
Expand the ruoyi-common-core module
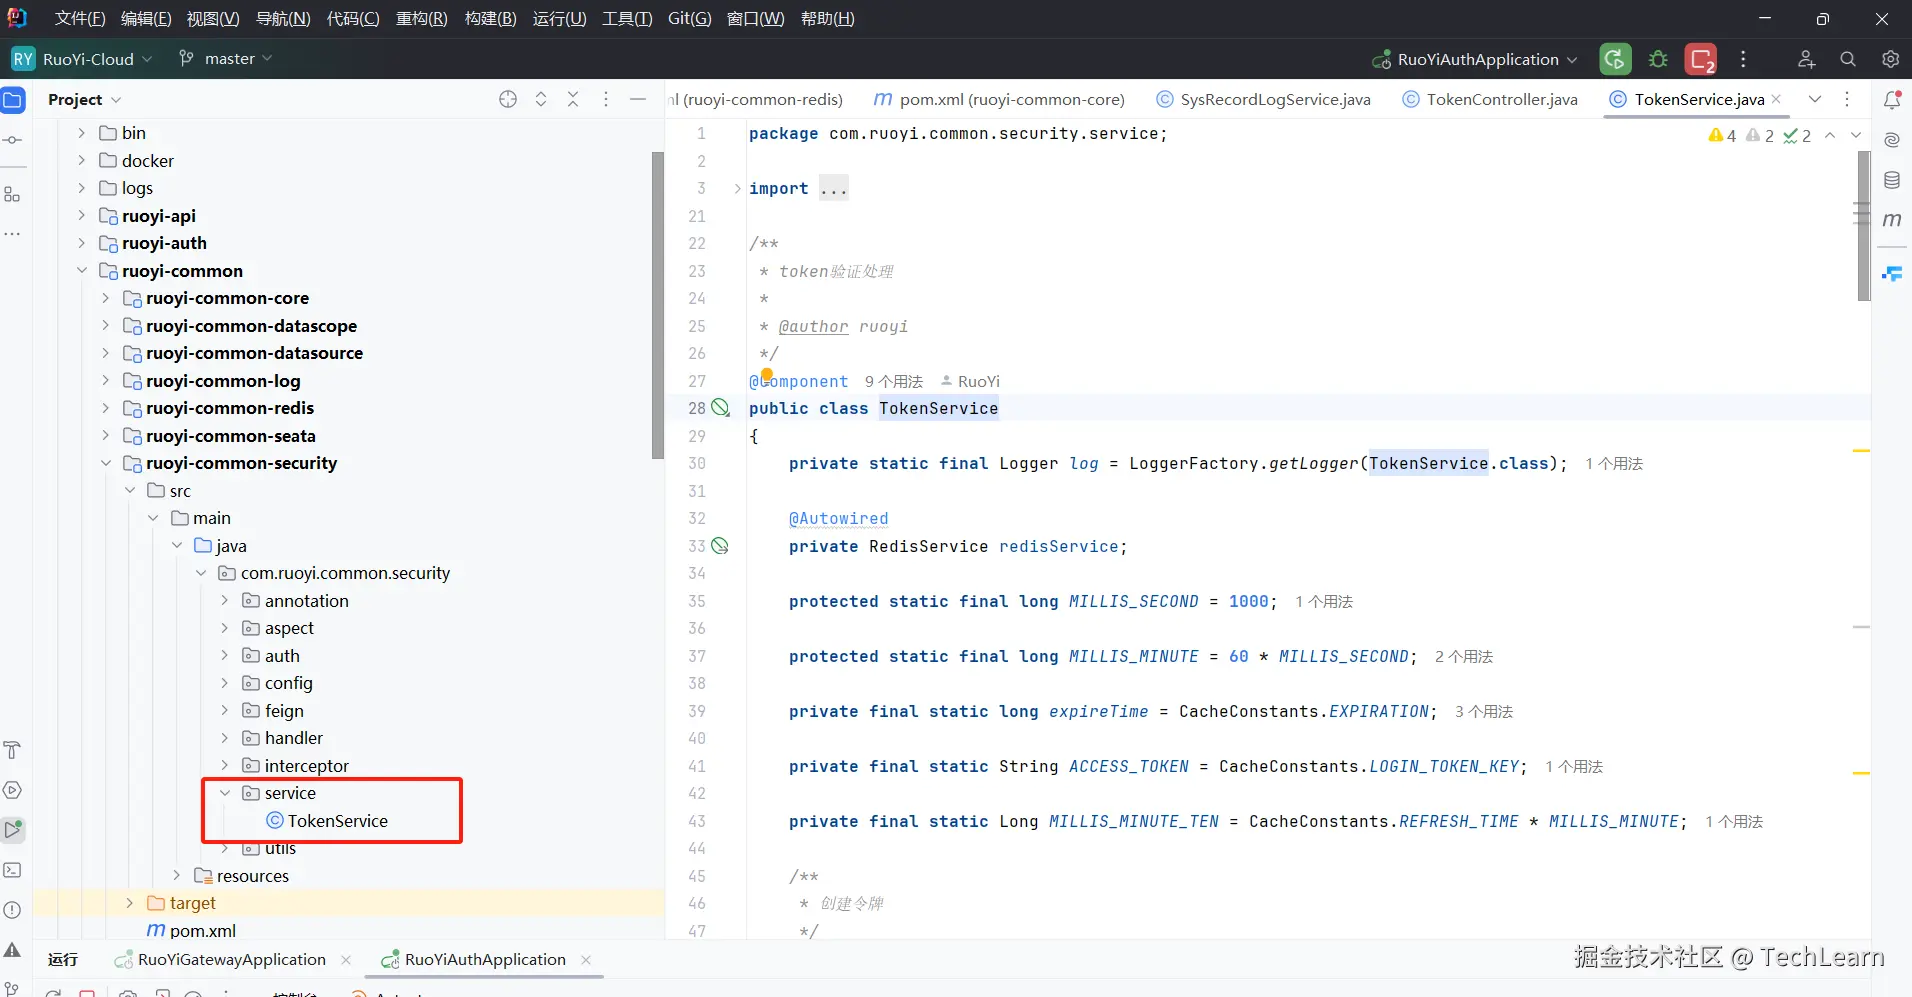coord(106,298)
